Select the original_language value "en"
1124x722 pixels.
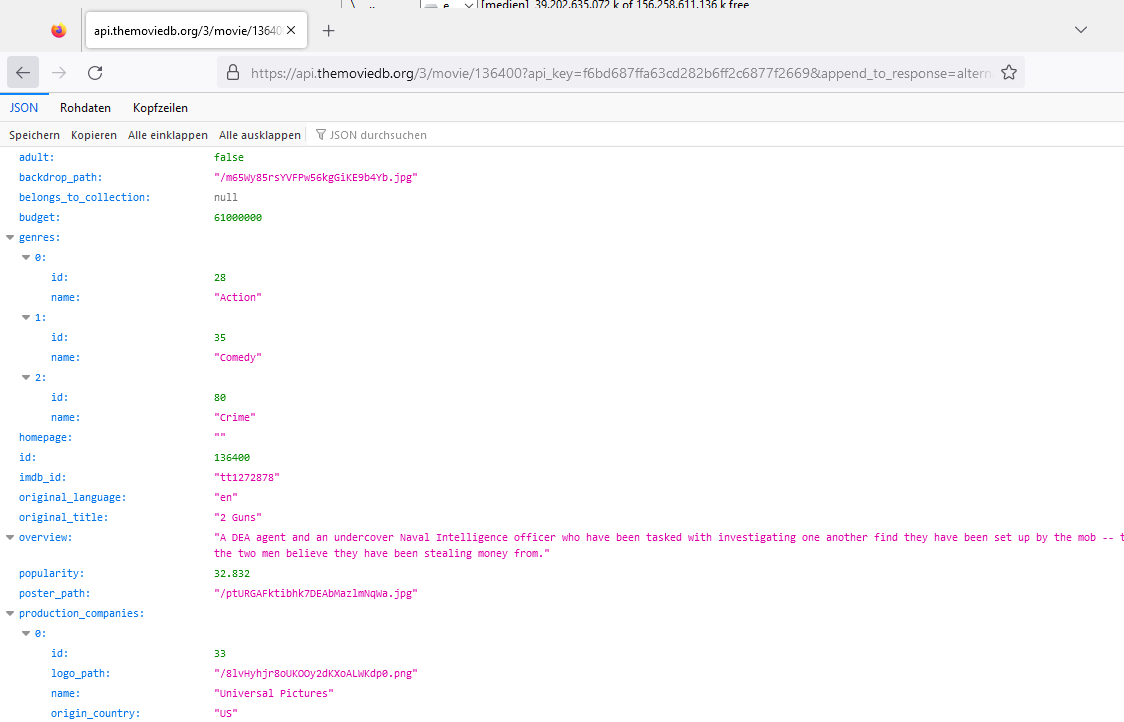coord(226,498)
